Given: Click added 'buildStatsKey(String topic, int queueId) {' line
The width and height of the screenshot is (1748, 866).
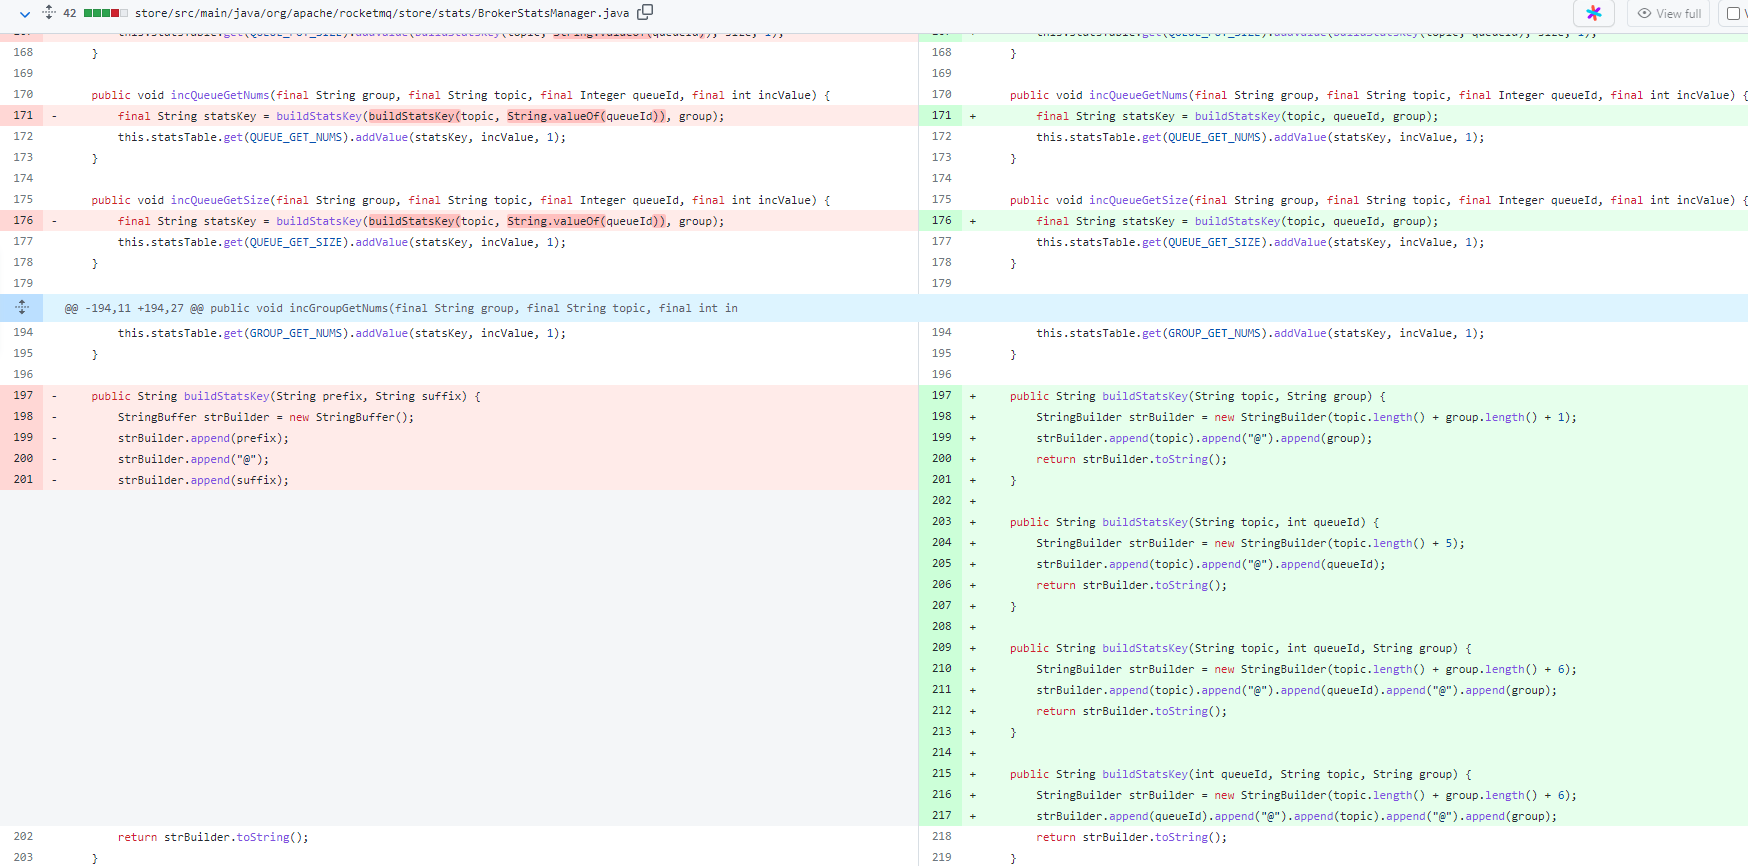Looking at the screenshot, I should tap(1195, 522).
